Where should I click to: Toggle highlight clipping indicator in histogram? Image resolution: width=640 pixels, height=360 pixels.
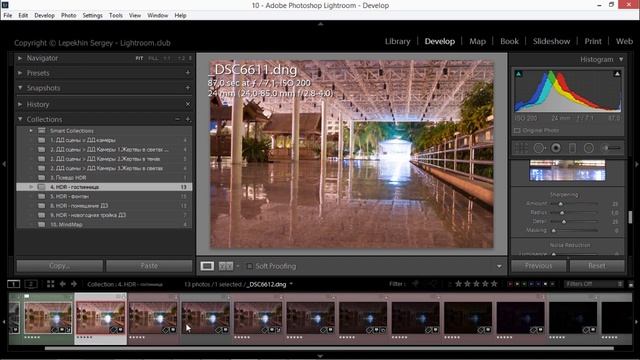click(617, 74)
